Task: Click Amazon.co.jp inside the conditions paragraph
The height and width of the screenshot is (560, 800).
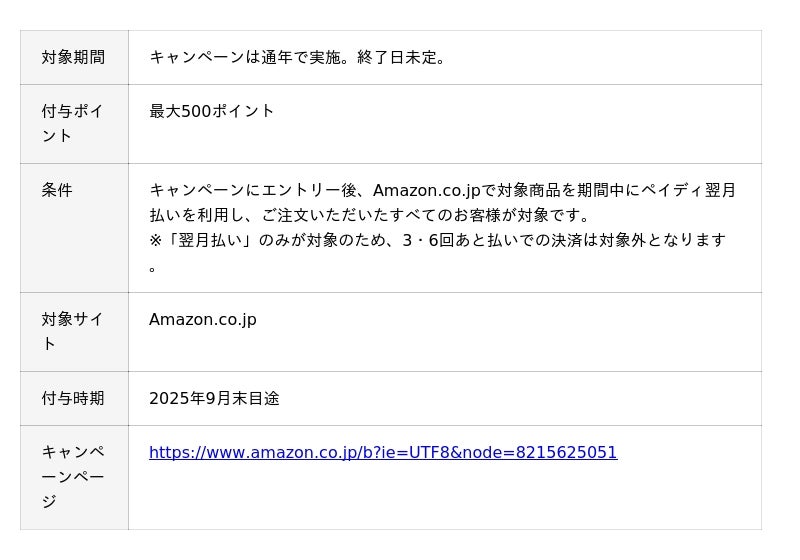Action: [x=427, y=191]
